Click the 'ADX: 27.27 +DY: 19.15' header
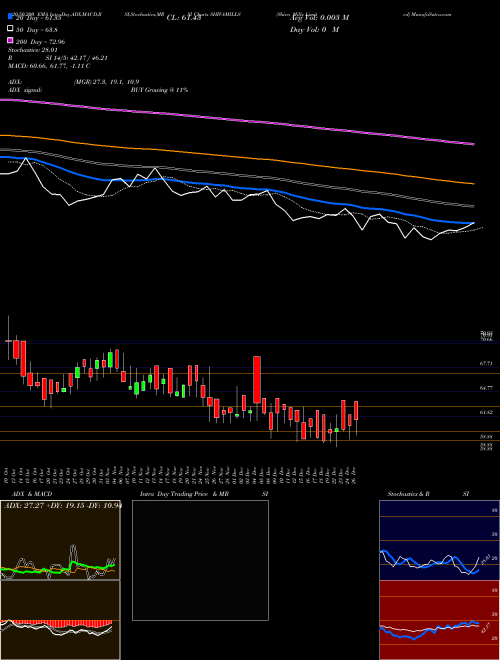This screenshot has height=660, width=500. click(62, 505)
